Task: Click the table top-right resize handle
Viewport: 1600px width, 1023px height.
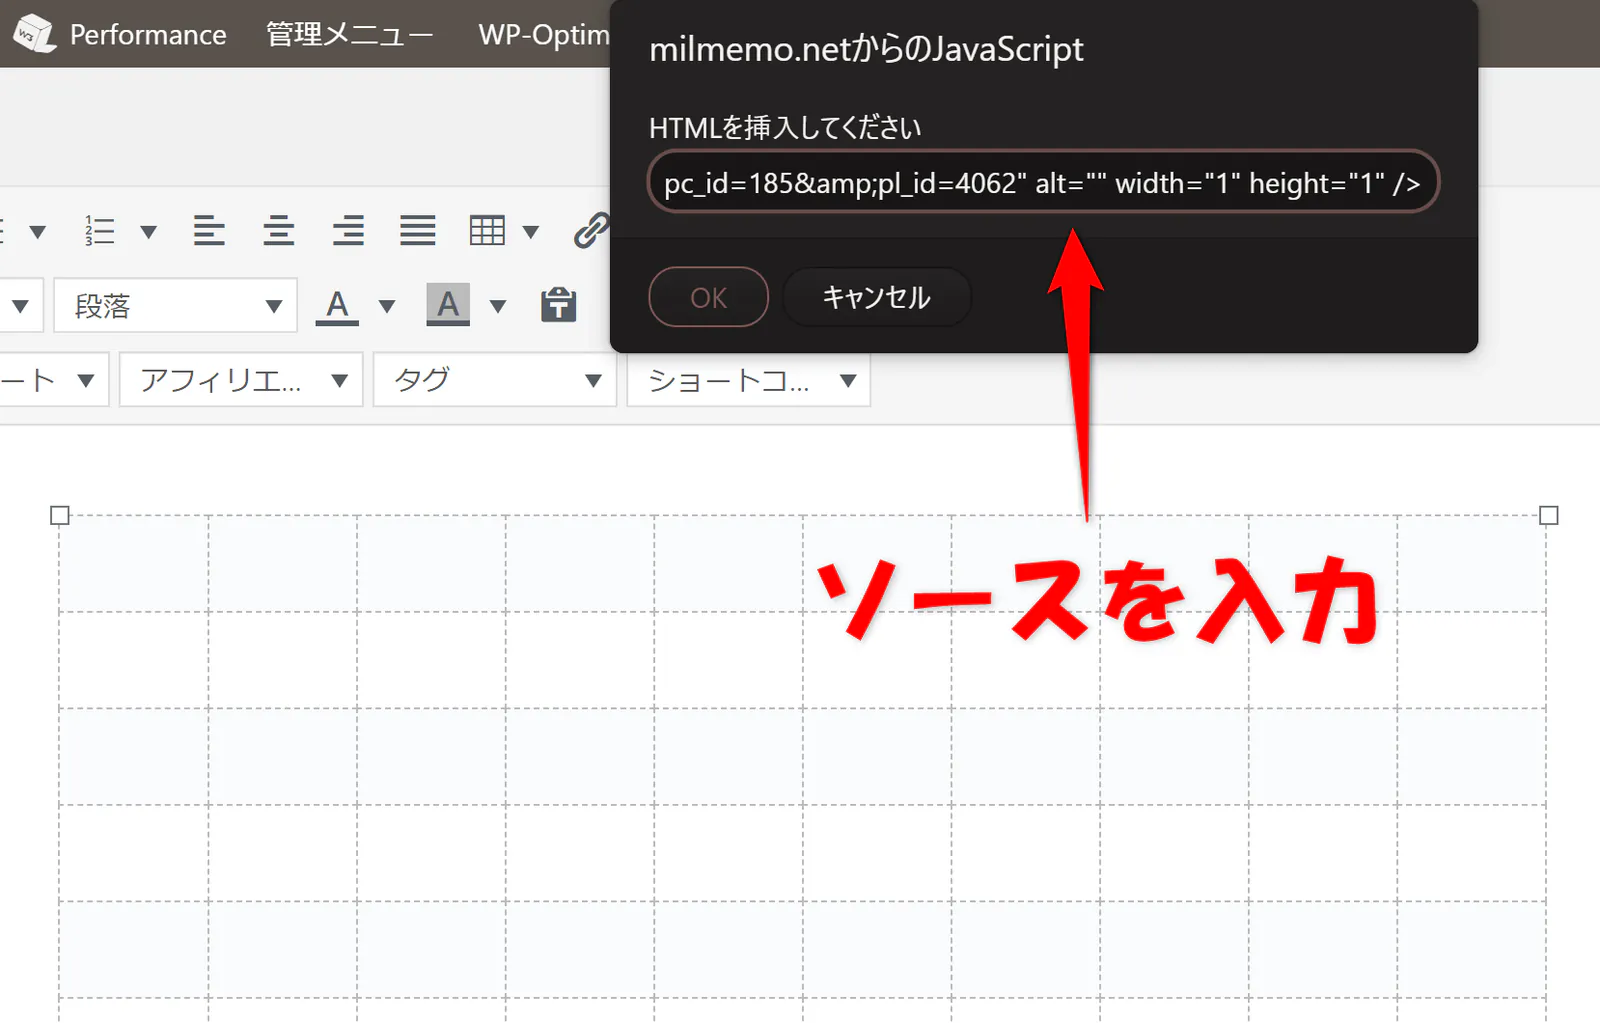Action: click(x=1549, y=515)
